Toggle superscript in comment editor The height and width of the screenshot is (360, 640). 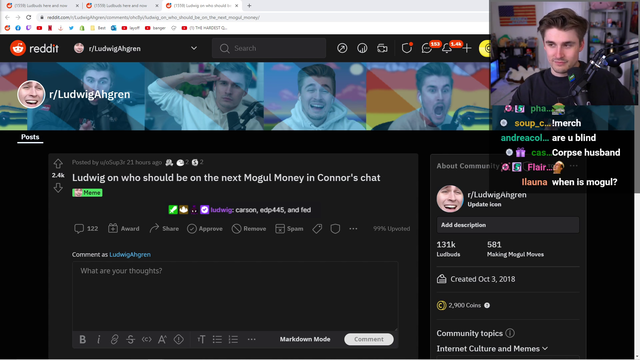162,339
